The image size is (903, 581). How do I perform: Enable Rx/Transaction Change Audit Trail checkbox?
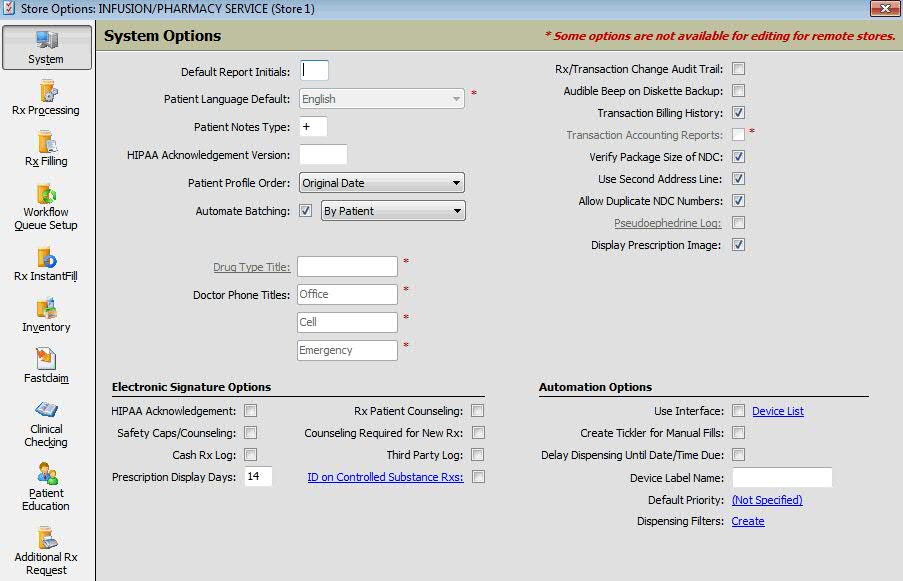pos(739,69)
